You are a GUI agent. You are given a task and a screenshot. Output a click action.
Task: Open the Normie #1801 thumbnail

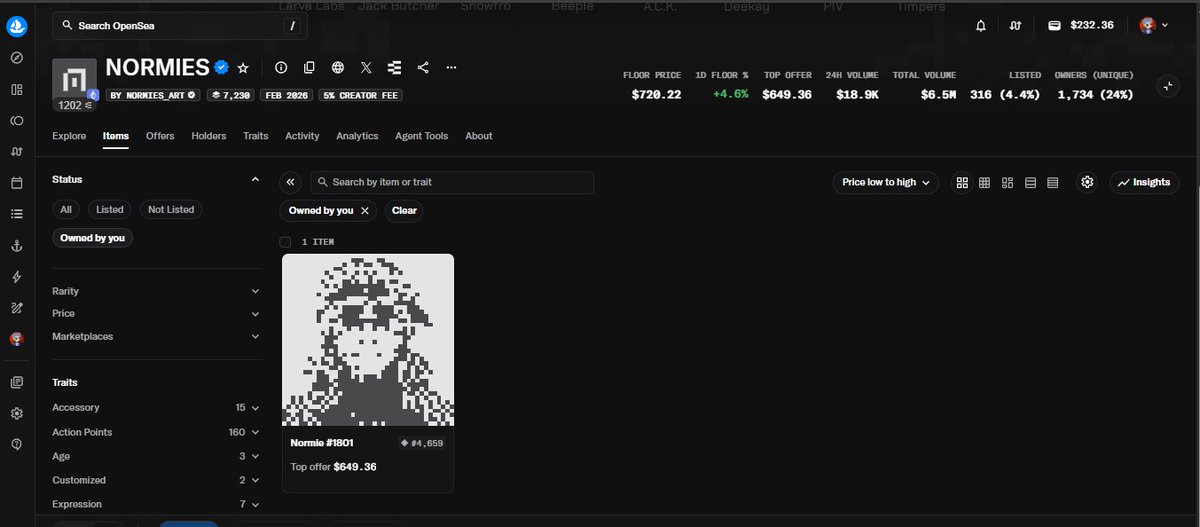[368, 340]
